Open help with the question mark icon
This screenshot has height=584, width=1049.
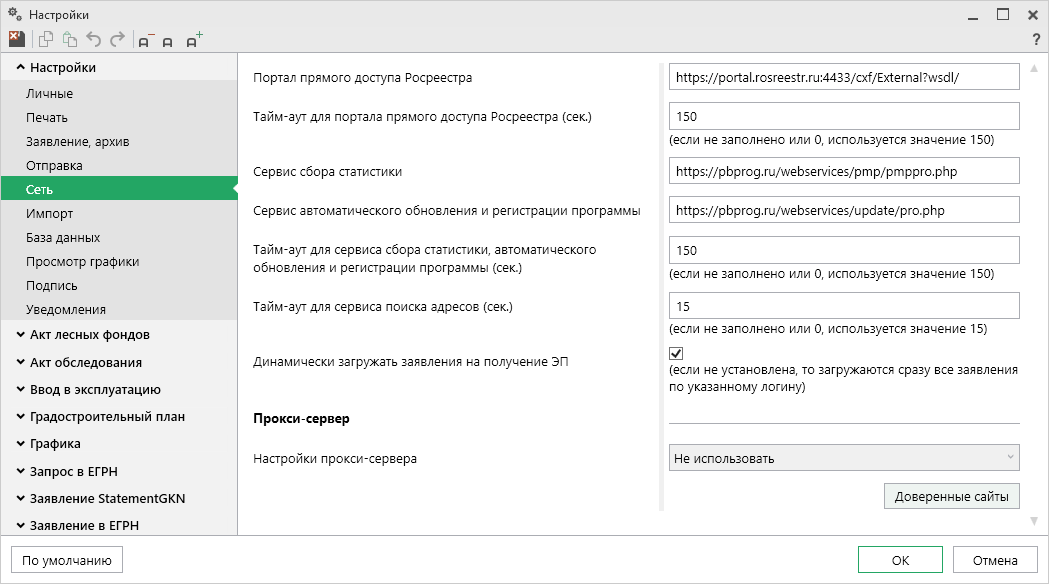pos(1036,40)
